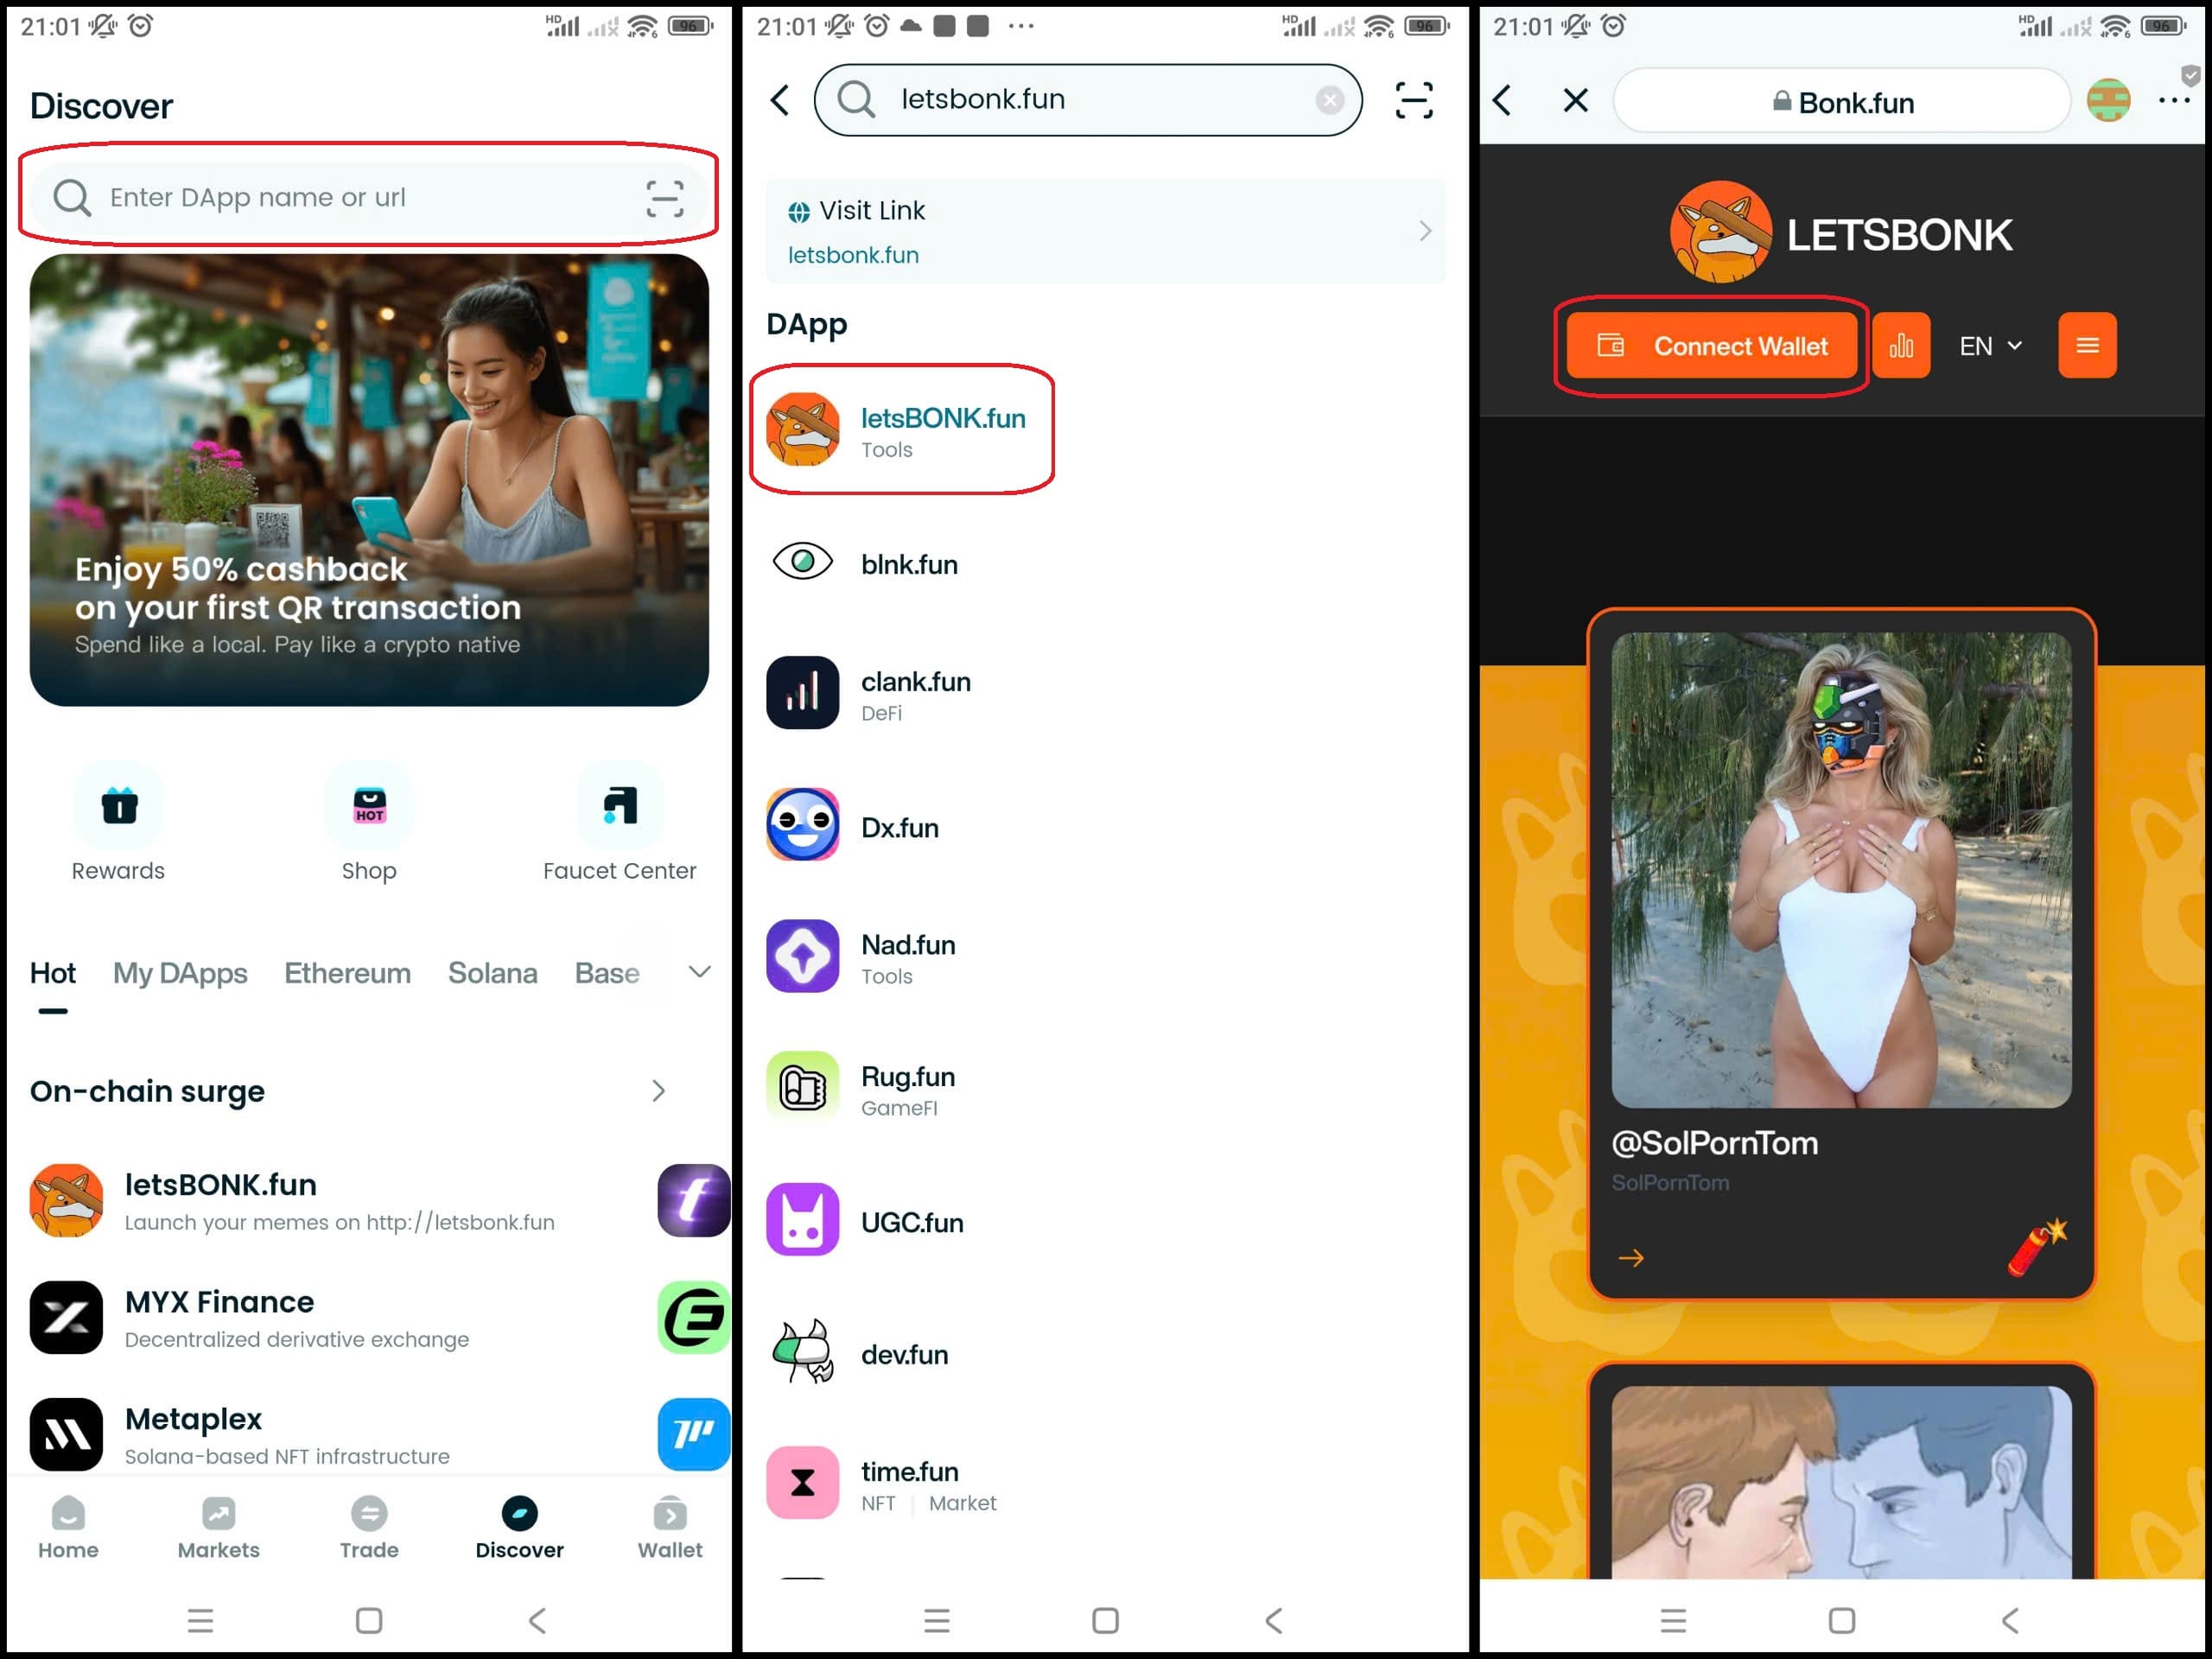Go to Markets in bottom navigation

[219, 1528]
